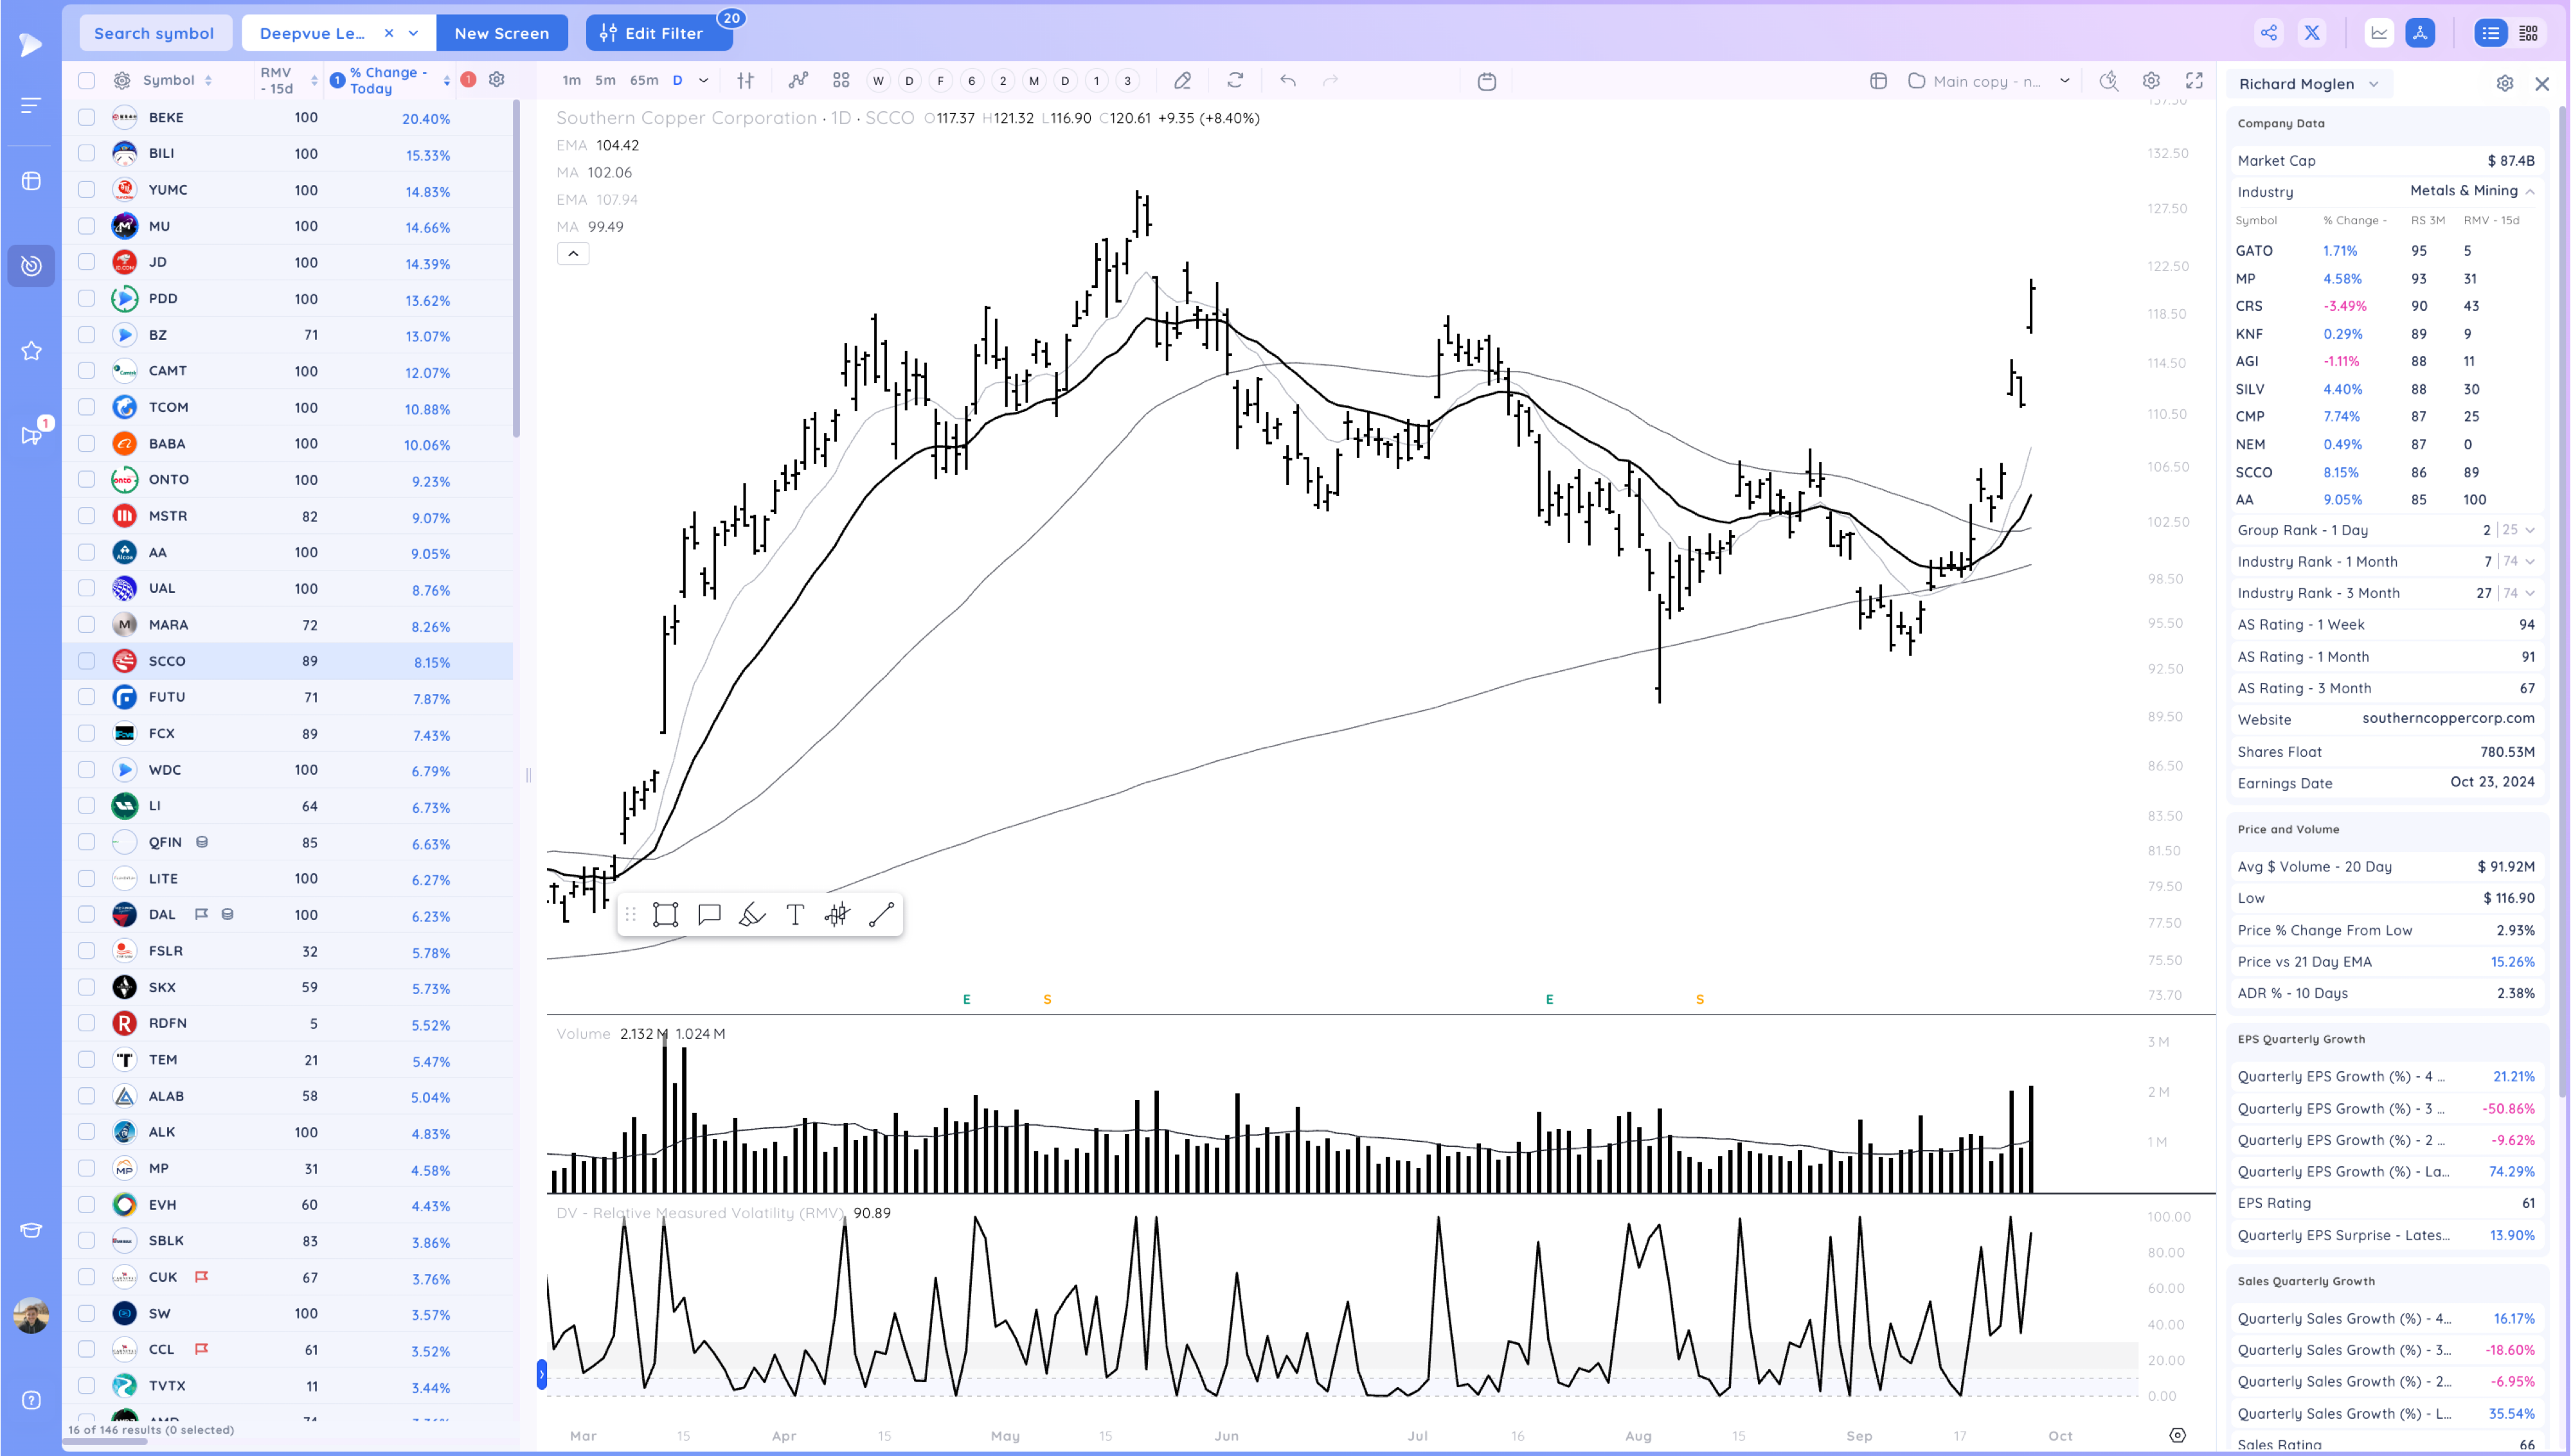Viewport: 2571px width, 1456px height.
Task: Click the callout comment tool
Action: click(709, 915)
